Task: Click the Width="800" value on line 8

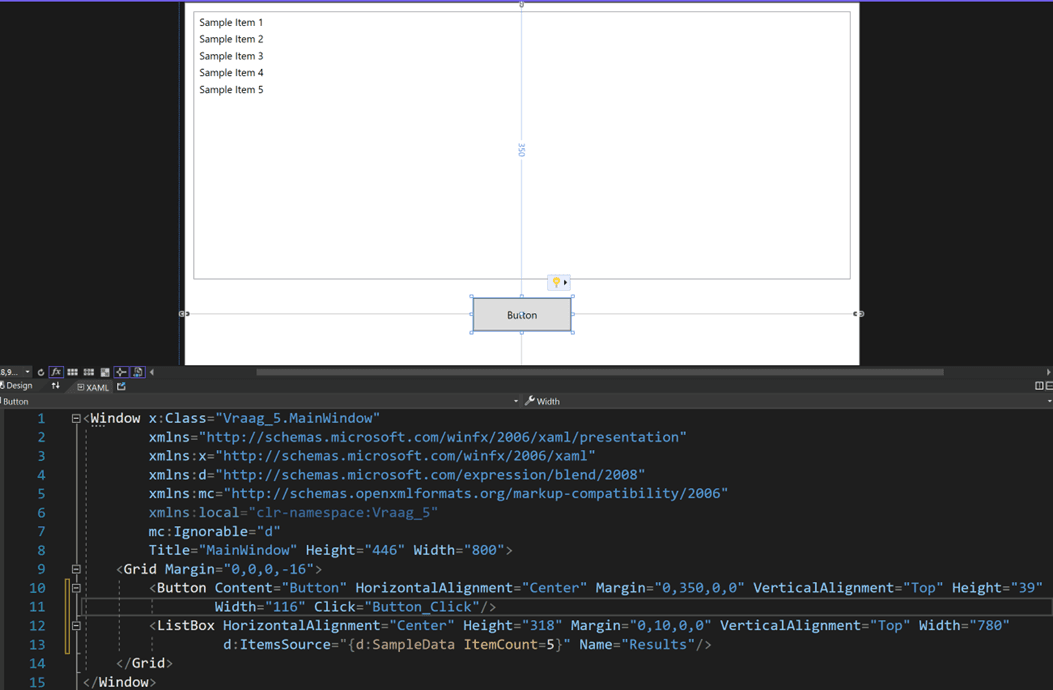Action: [x=484, y=550]
